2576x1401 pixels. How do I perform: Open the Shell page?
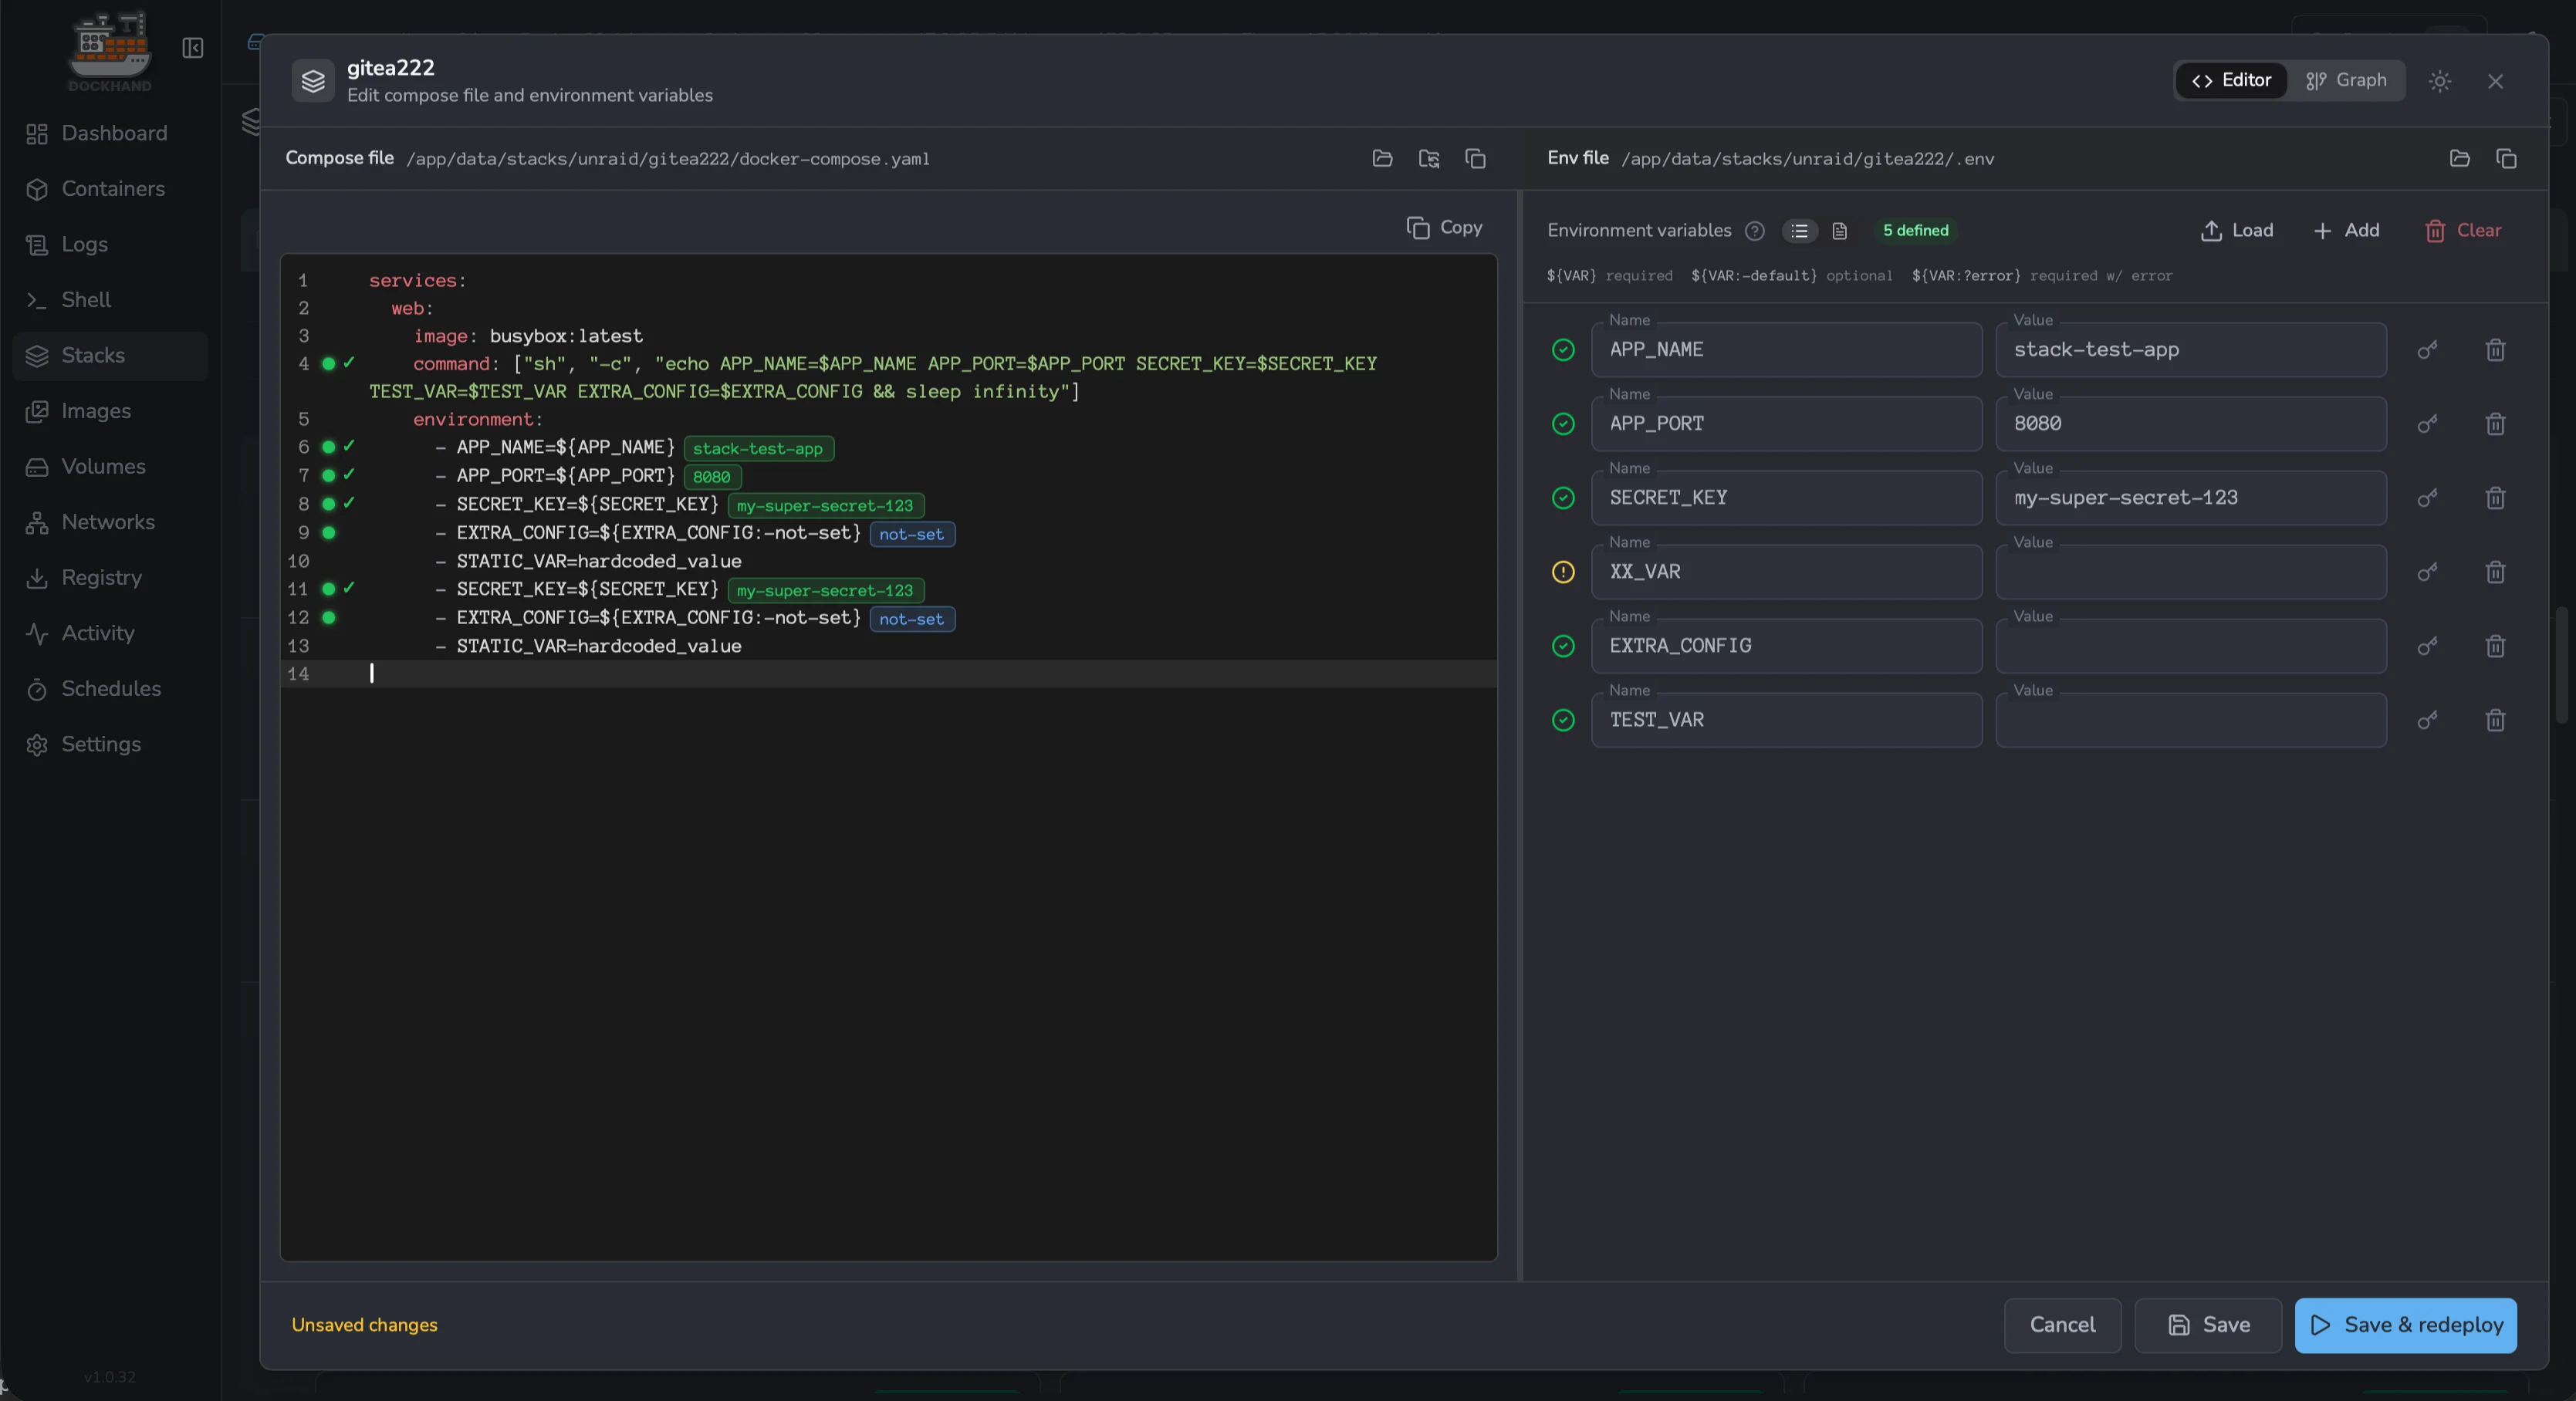[x=110, y=300]
